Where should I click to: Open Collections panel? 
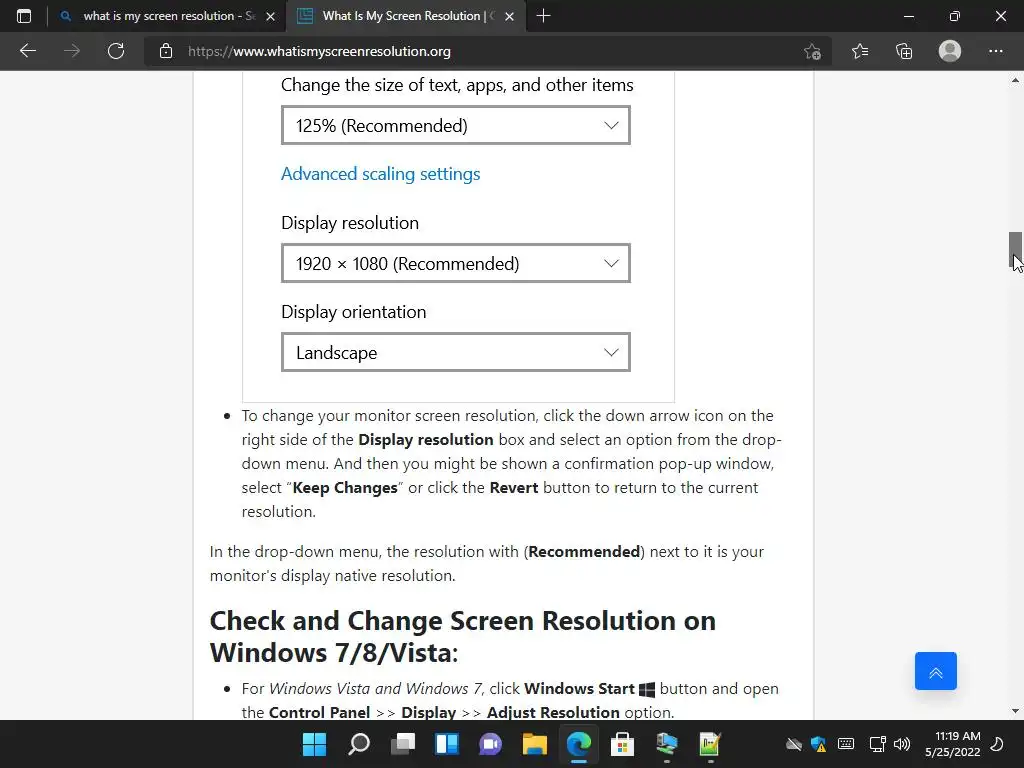click(904, 51)
